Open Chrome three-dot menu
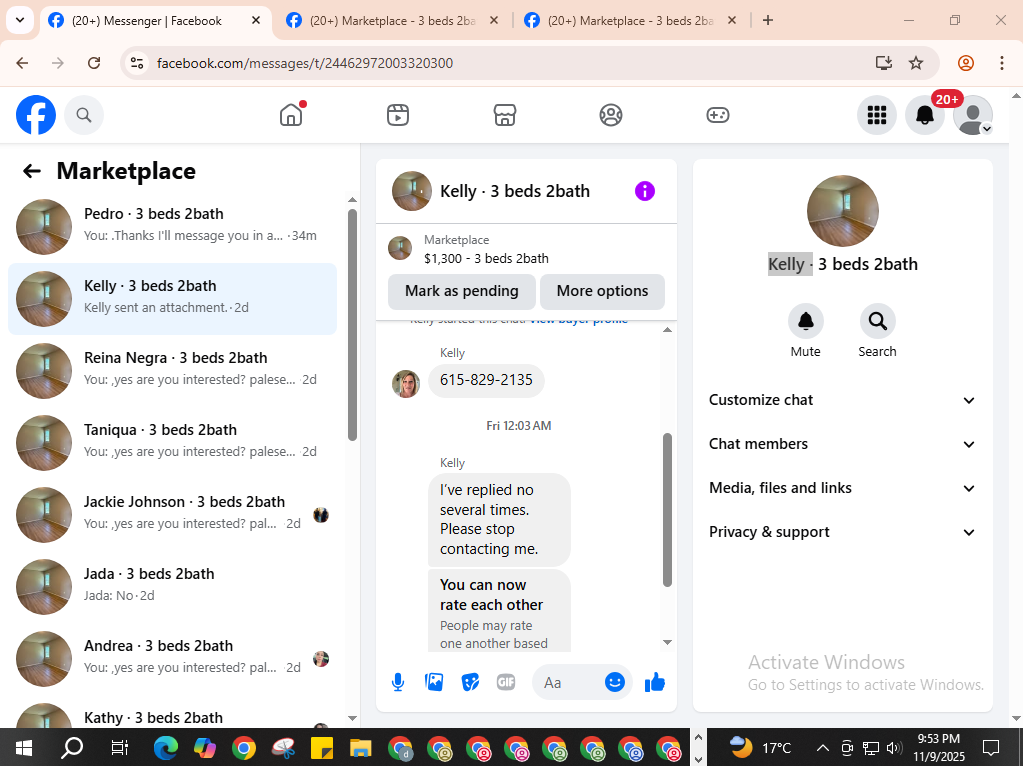Viewport: 1023px width, 766px height. coord(1001,63)
